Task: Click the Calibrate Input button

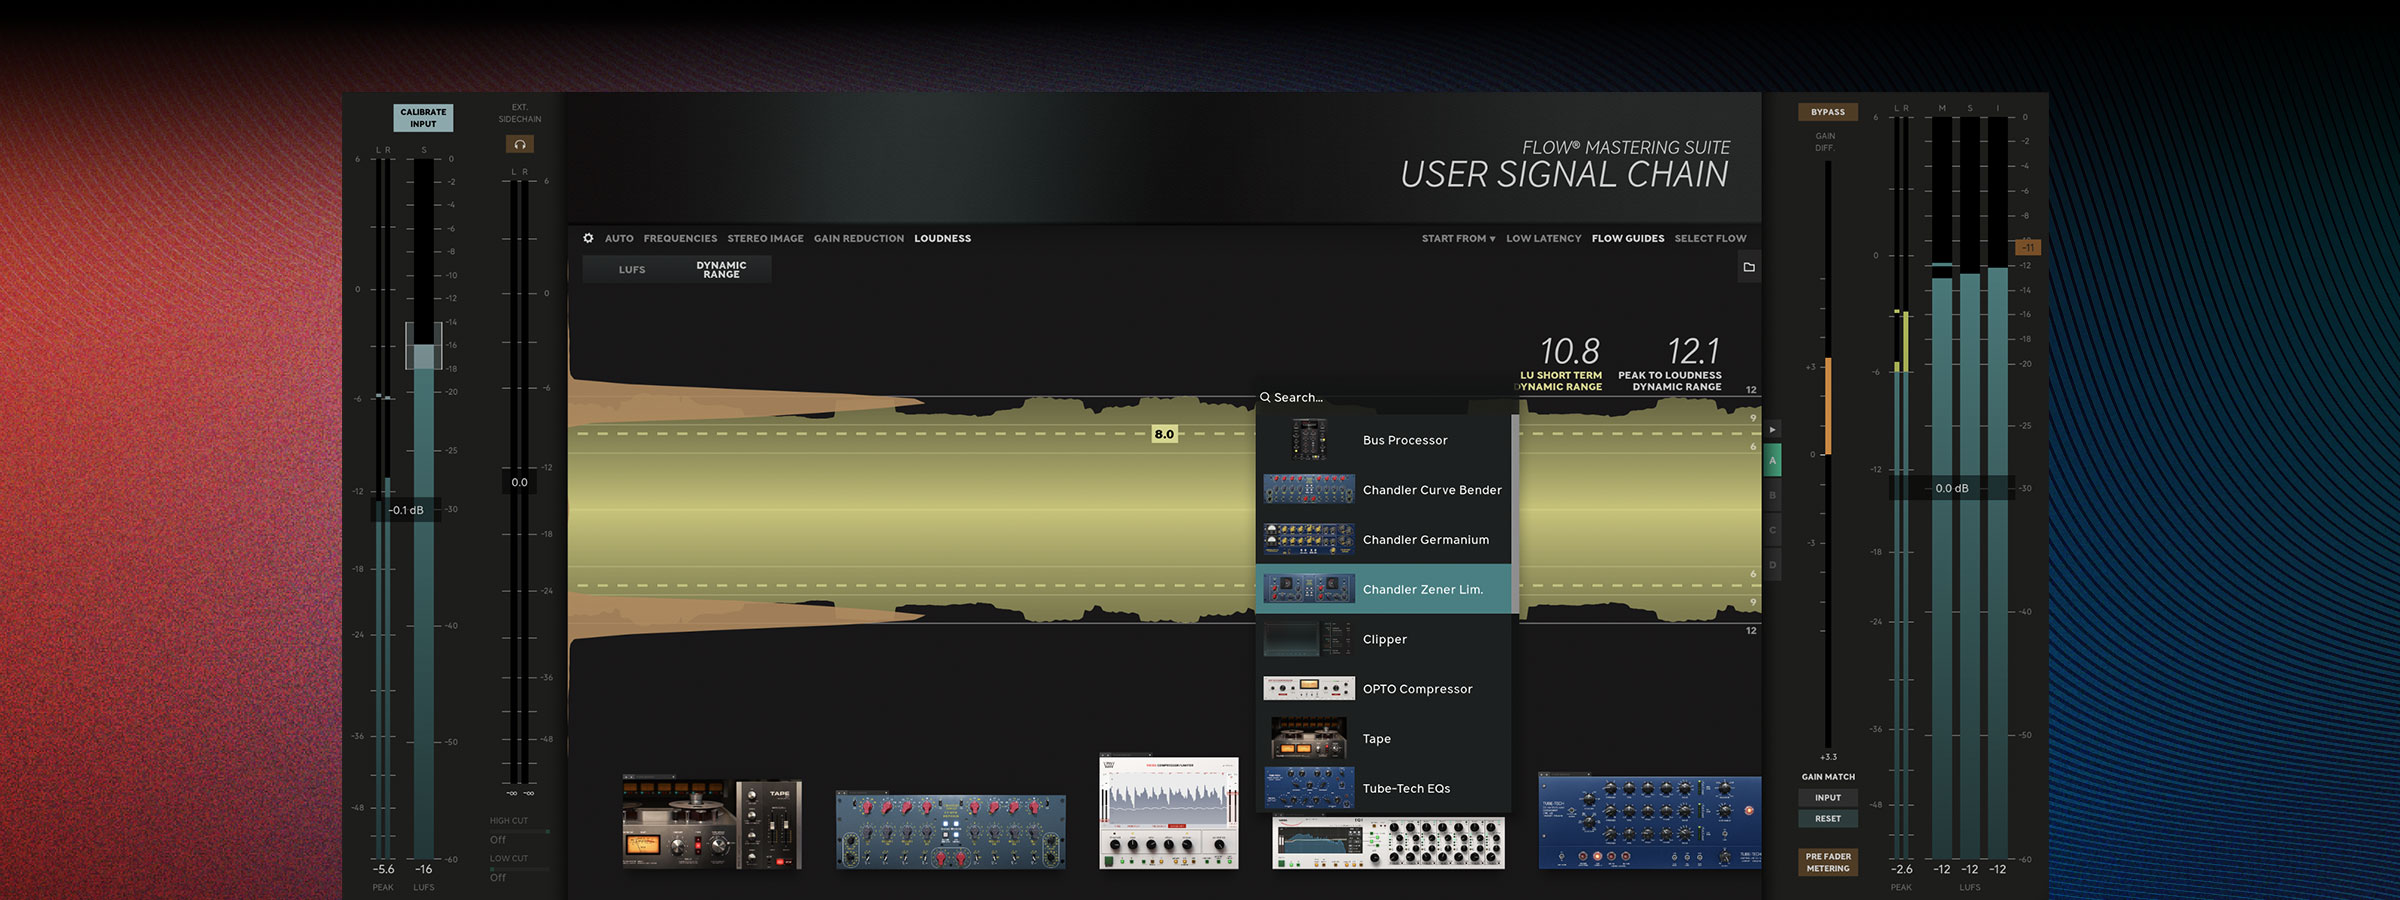Action: click(423, 118)
